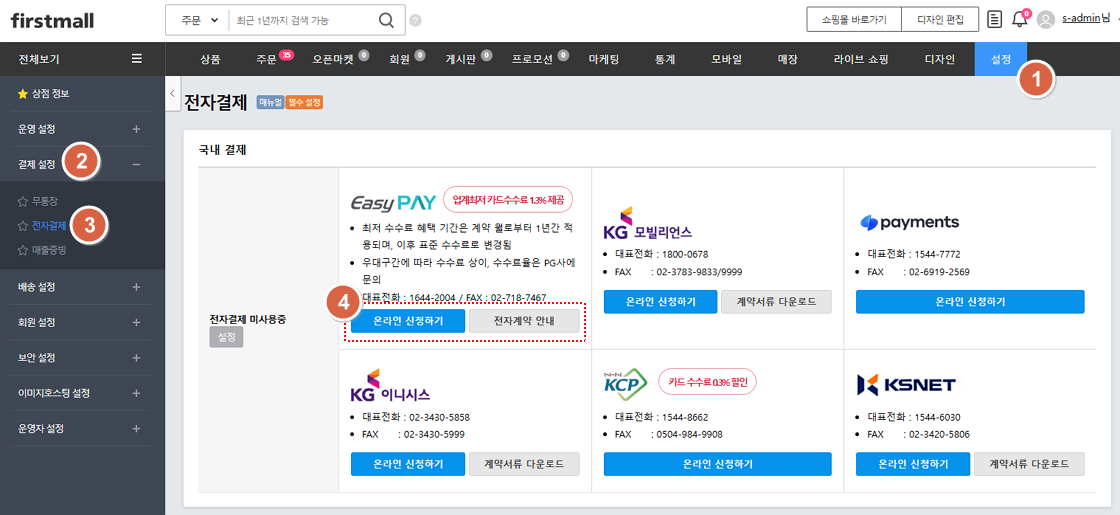This screenshot has width=1120, height=515.
Task: Click KCP 온라인 신청하기 button
Action: pos(718,464)
